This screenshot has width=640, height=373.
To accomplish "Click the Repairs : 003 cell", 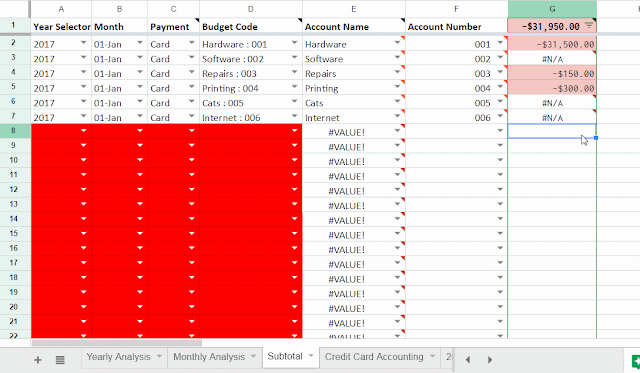I will 251,73.
